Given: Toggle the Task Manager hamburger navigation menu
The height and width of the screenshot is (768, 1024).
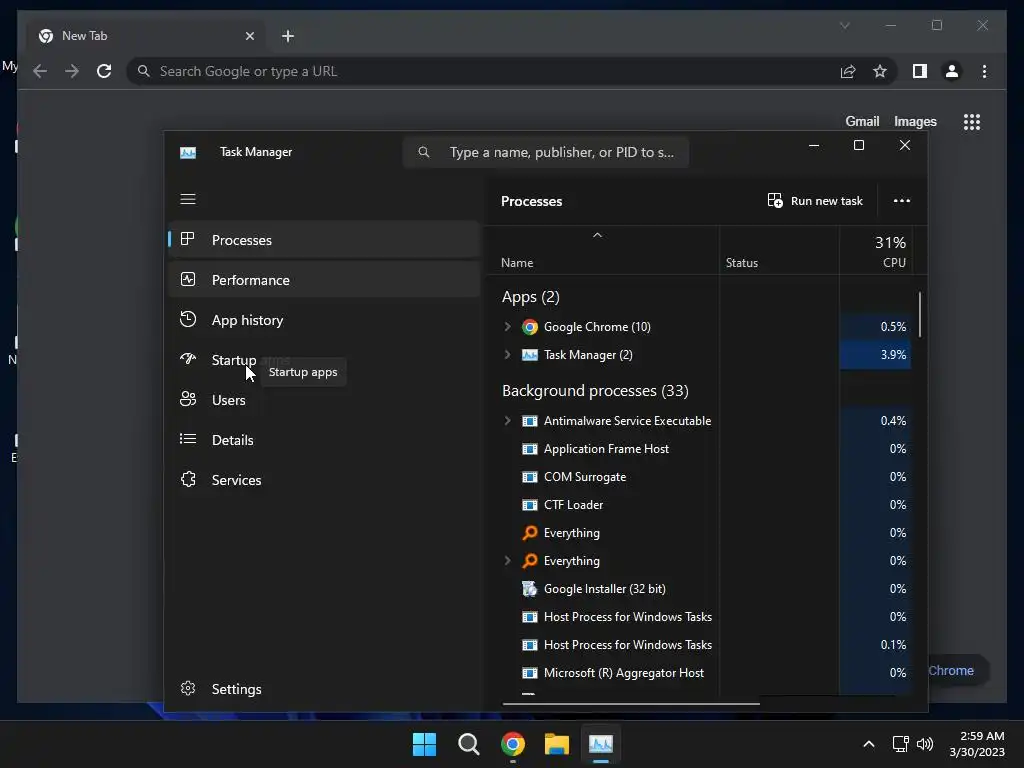Looking at the screenshot, I should pyautogui.click(x=188, y=199).
